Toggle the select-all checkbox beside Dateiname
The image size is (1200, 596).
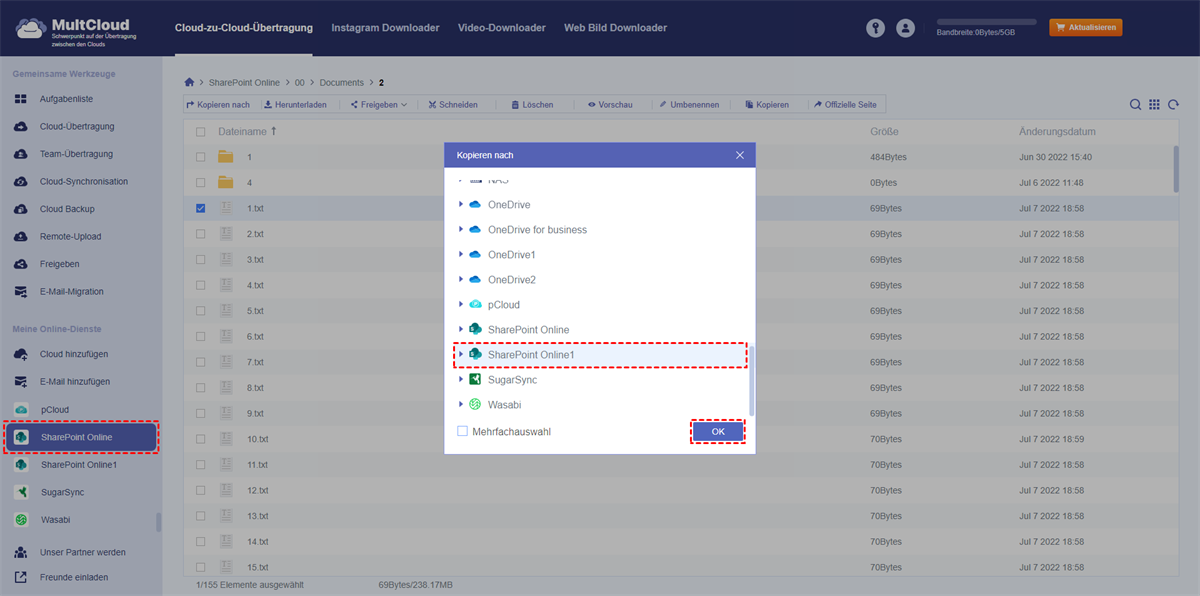coord(201,132)
